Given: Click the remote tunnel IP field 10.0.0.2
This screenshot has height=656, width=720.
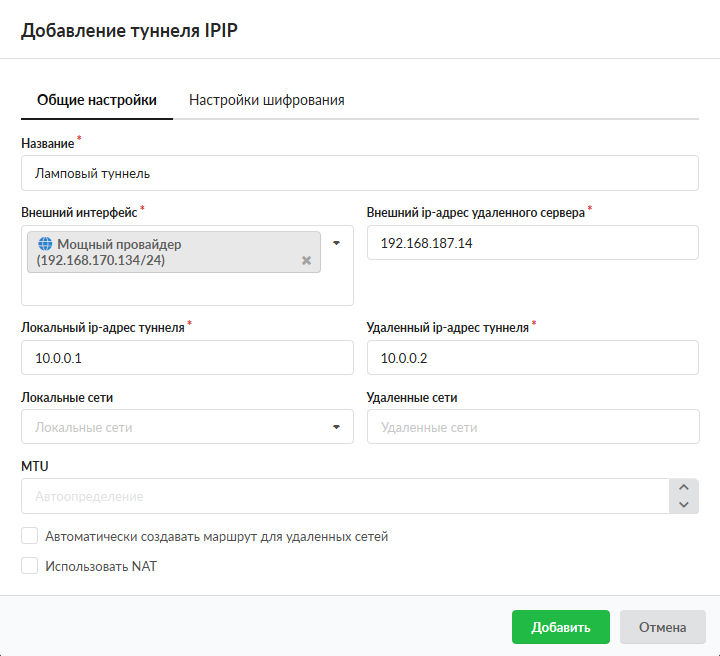Looking at the screenshot, I should point(532,357).
